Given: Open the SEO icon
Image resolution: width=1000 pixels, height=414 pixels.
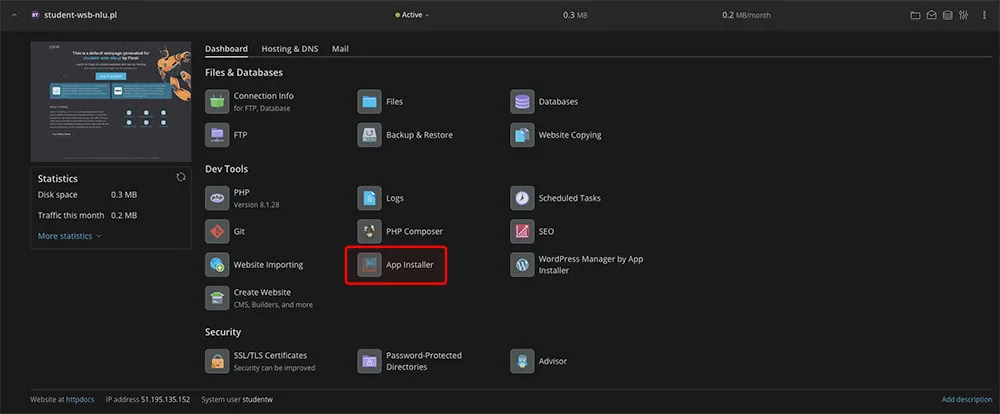Looking at the screenshot, I should tap(522, 231).
